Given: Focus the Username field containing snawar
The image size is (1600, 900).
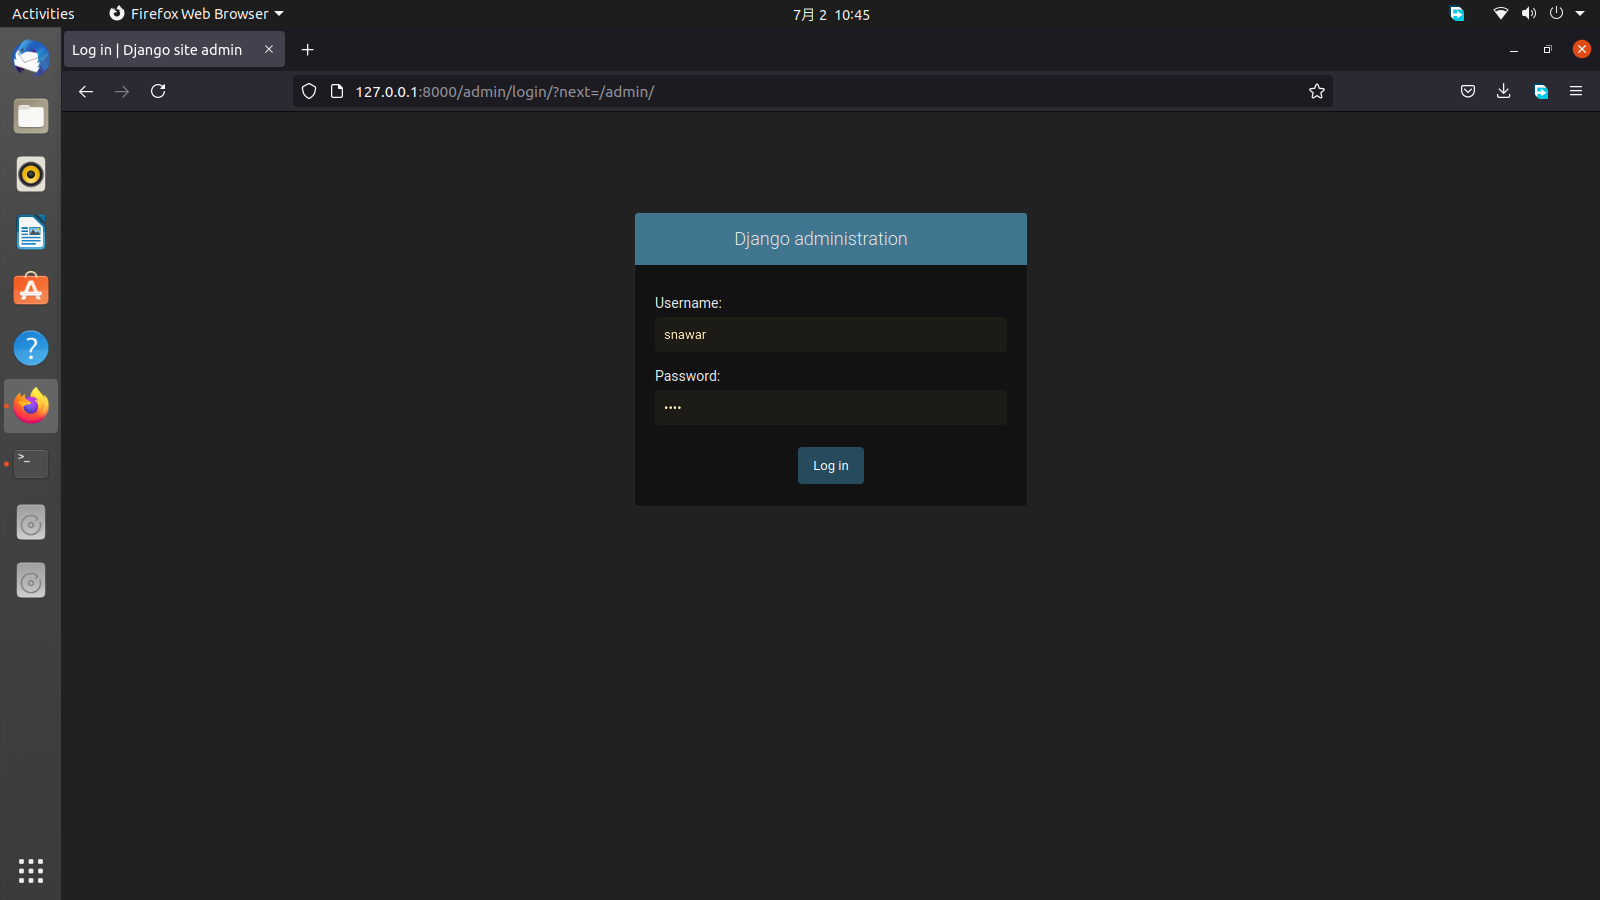Looking at the screenshot, I should (830, 335).
